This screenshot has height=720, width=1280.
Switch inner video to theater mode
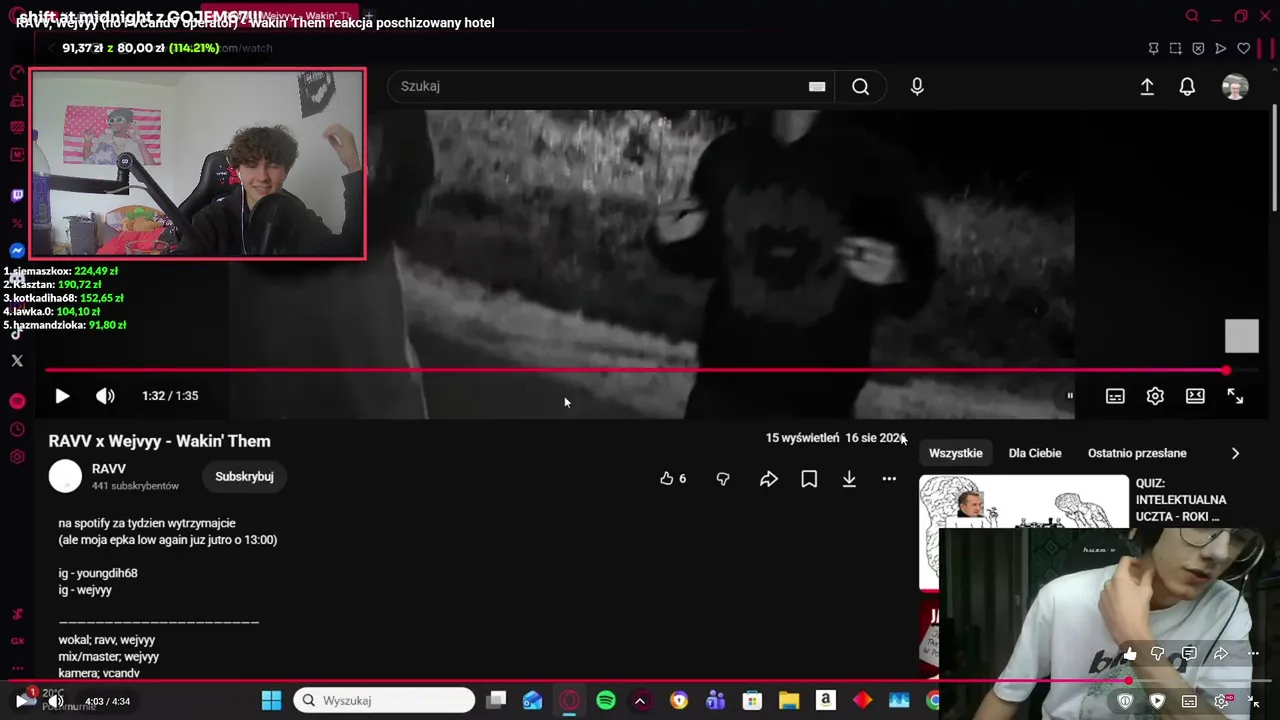[x=1195, y=396]
